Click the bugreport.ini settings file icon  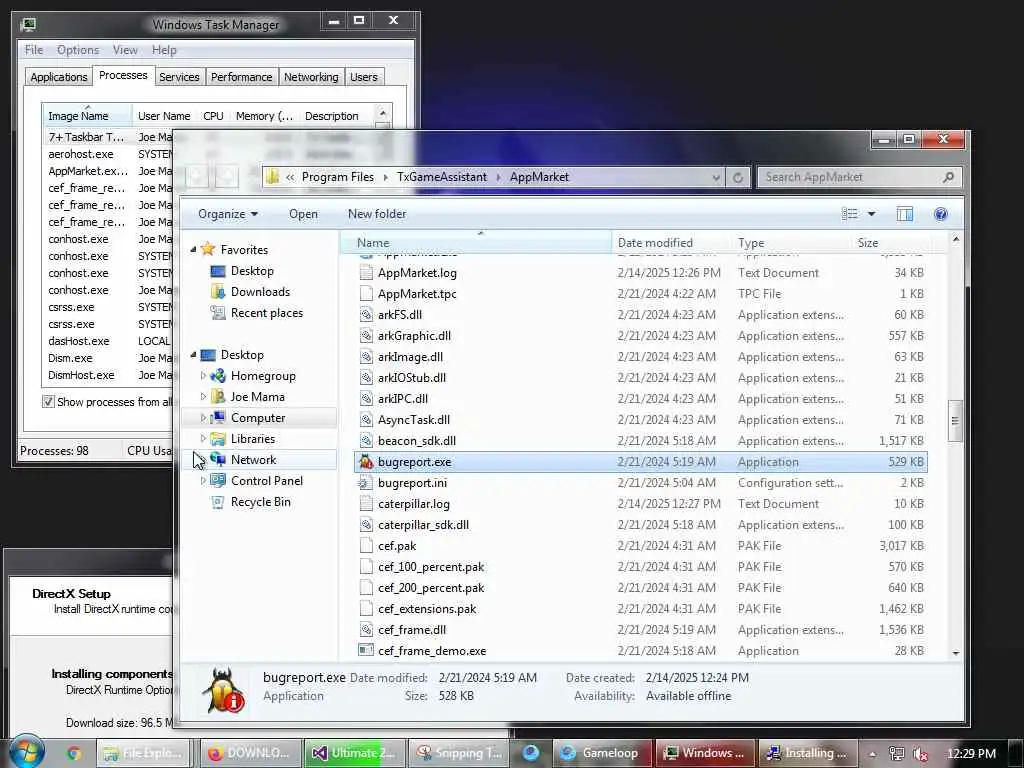point(366,483)
